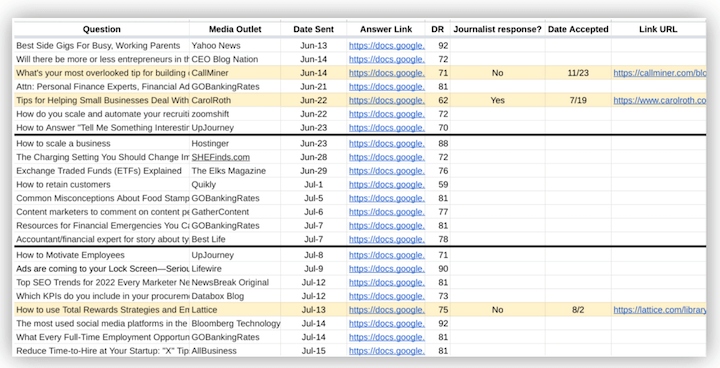Select the Question column header
Screen dimensions: 720x368
(x=101, y=29)
